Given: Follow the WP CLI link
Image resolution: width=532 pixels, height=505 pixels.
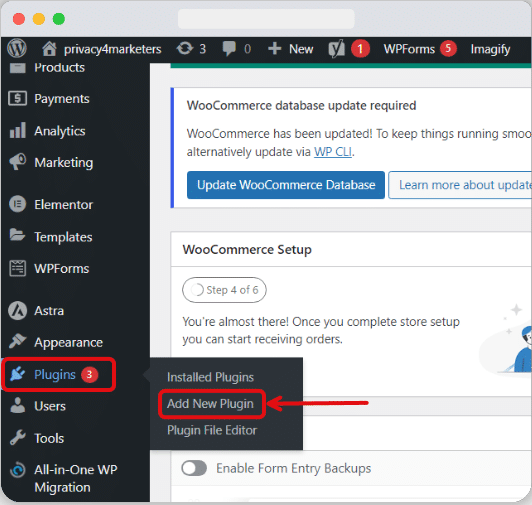Looking at the screenshot, I should (333, 152).
